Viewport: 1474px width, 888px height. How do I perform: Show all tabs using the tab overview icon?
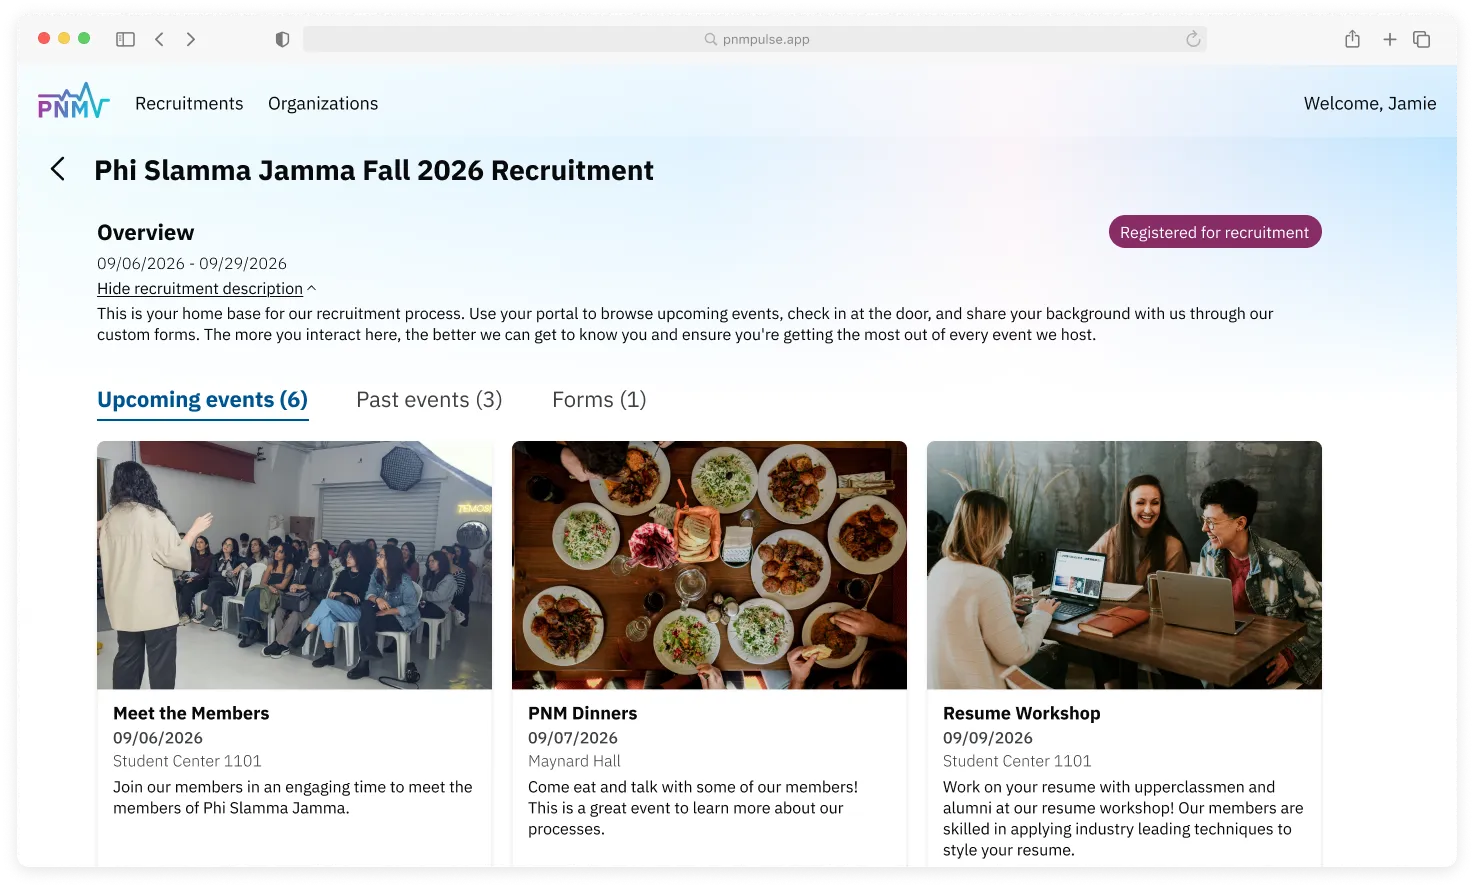click(x=1421, y=38)
